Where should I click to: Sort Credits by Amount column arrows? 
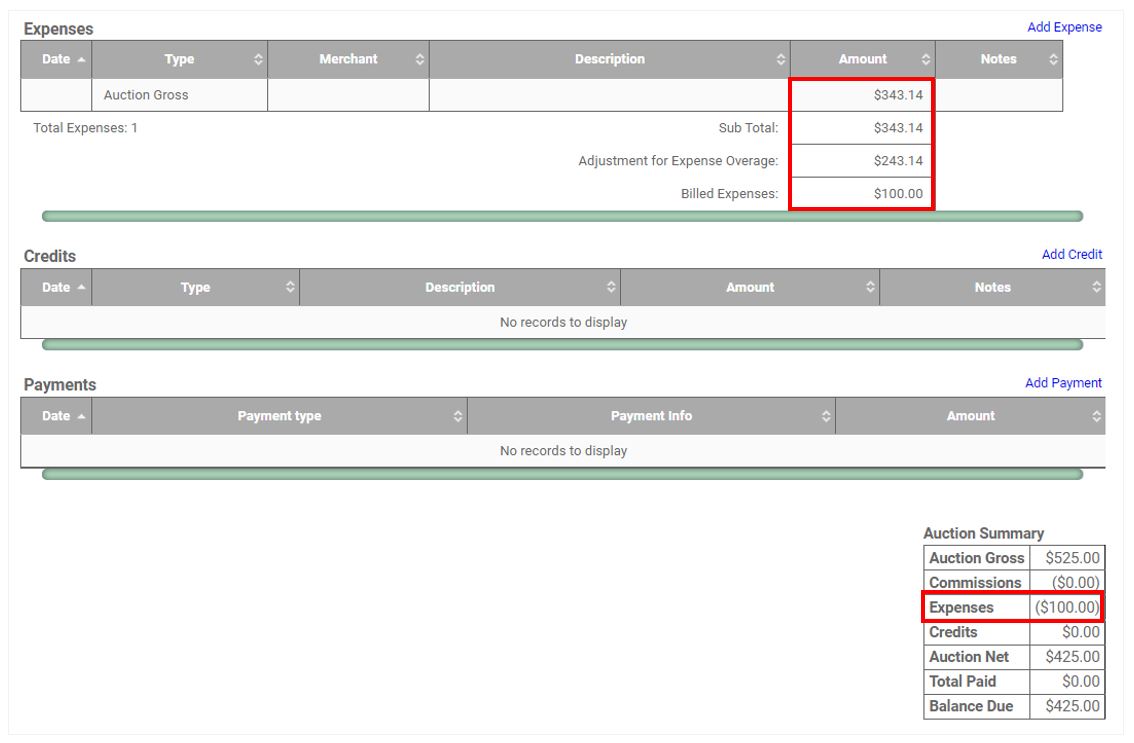870,287
